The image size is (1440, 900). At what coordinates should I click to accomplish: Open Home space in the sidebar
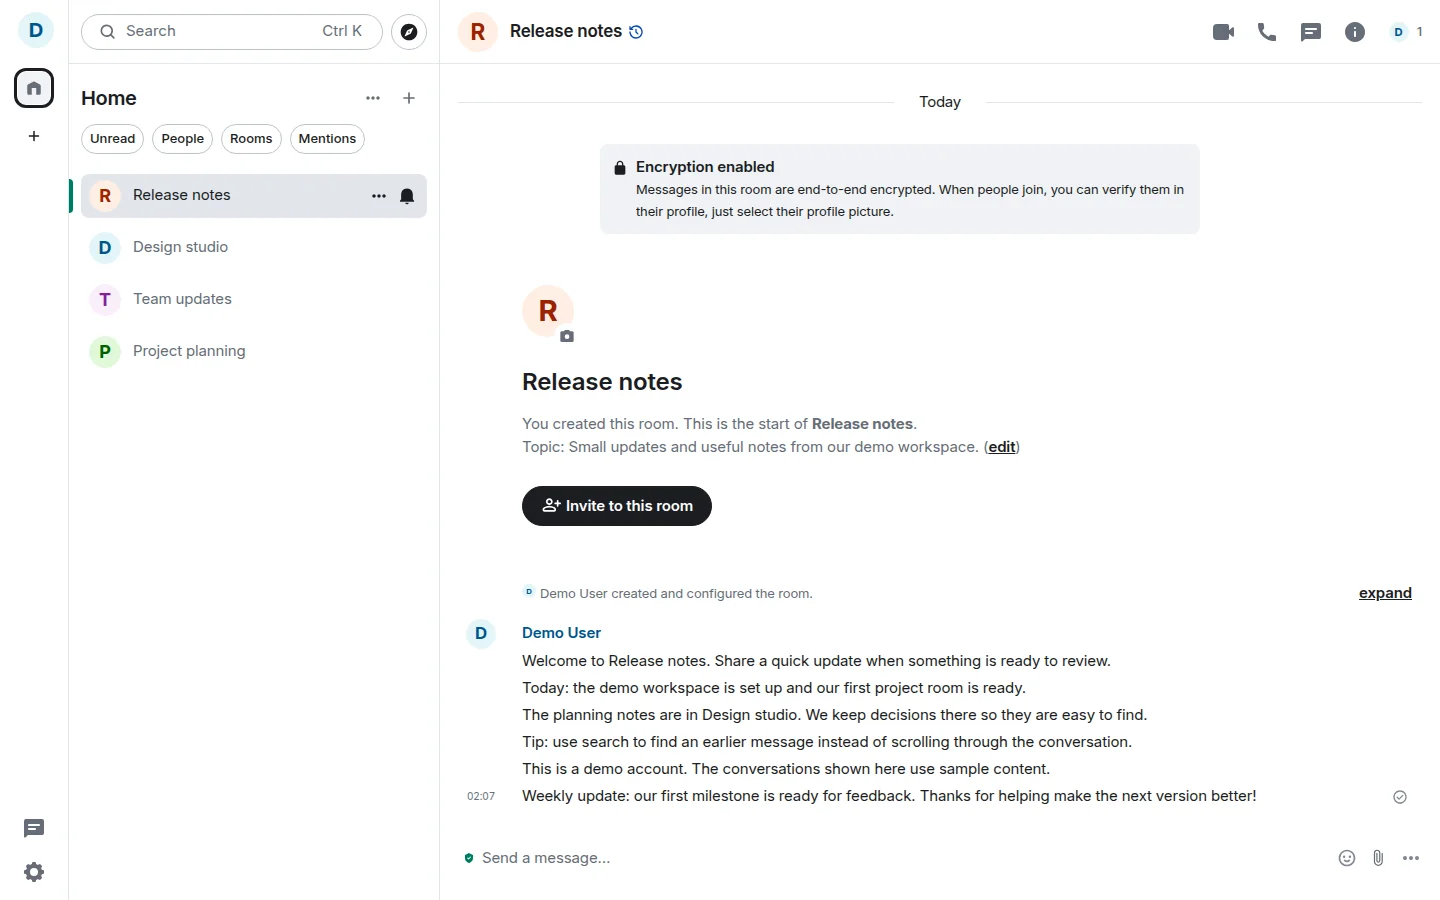34,88
